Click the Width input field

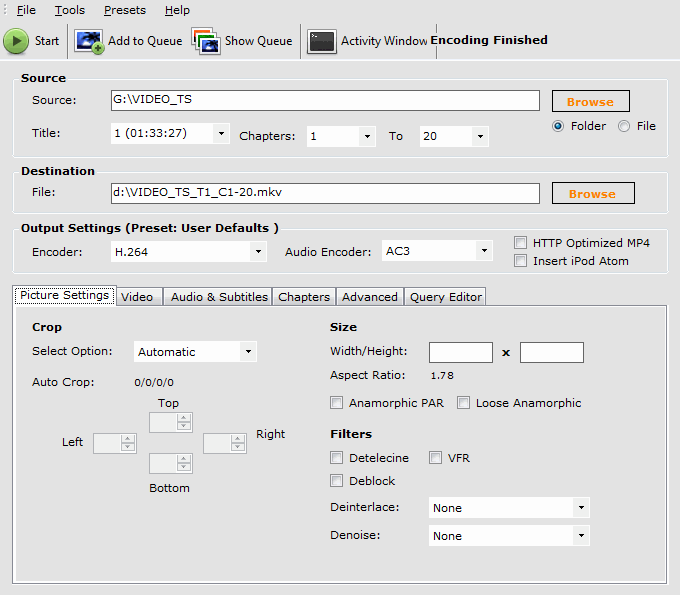(461, 352)
